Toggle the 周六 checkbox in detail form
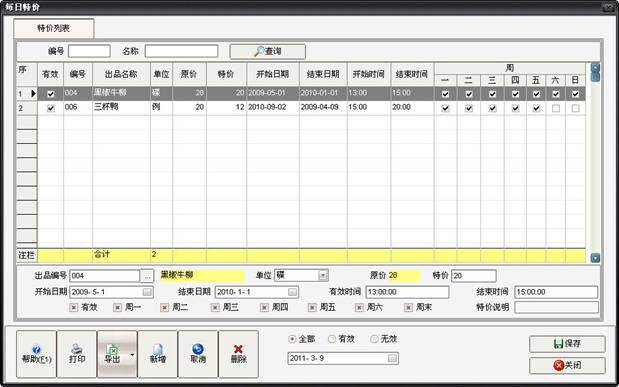The width and height of the screenshot is (619, 387). [359, 308]
